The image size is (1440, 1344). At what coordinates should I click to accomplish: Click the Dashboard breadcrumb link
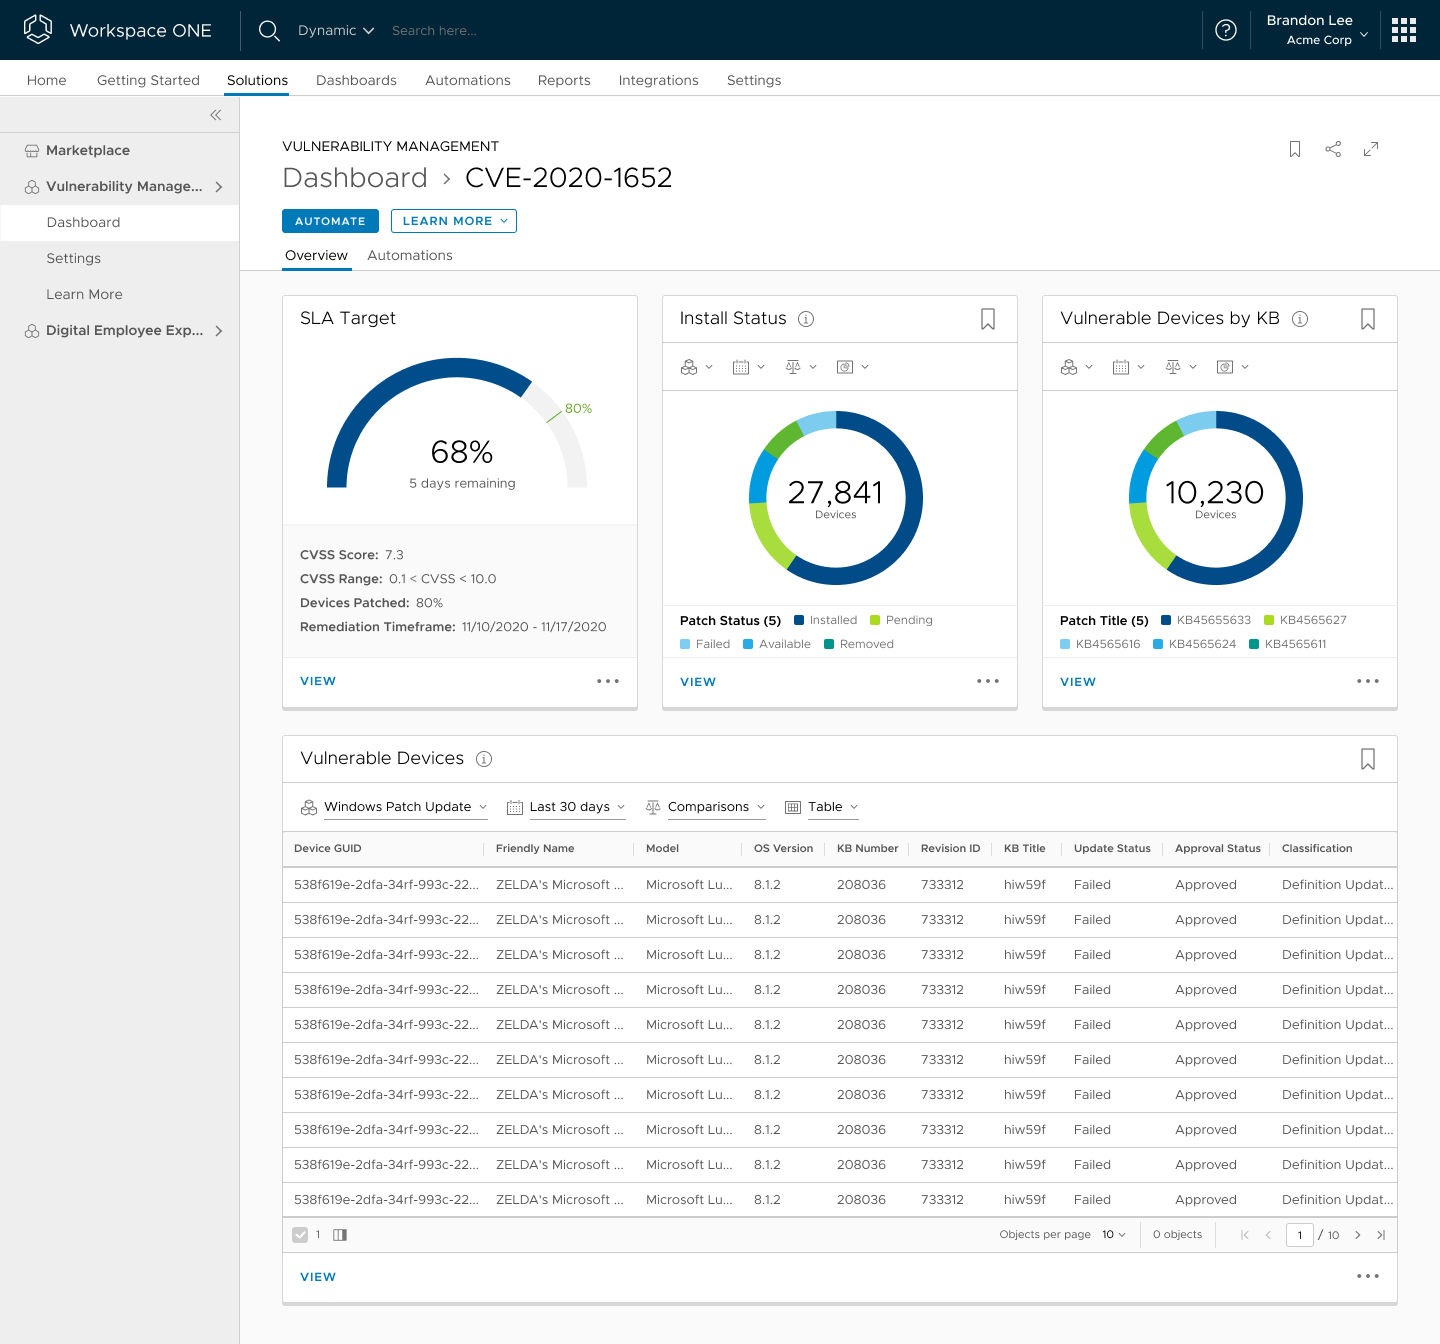point(355,178)
